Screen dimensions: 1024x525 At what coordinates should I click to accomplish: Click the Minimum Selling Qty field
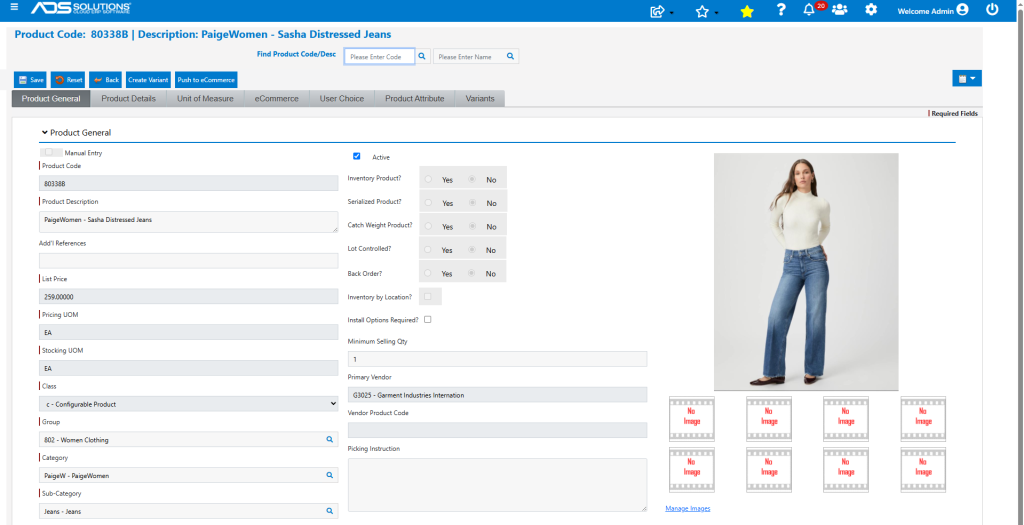pyautogui.click(x=498, y=359)
